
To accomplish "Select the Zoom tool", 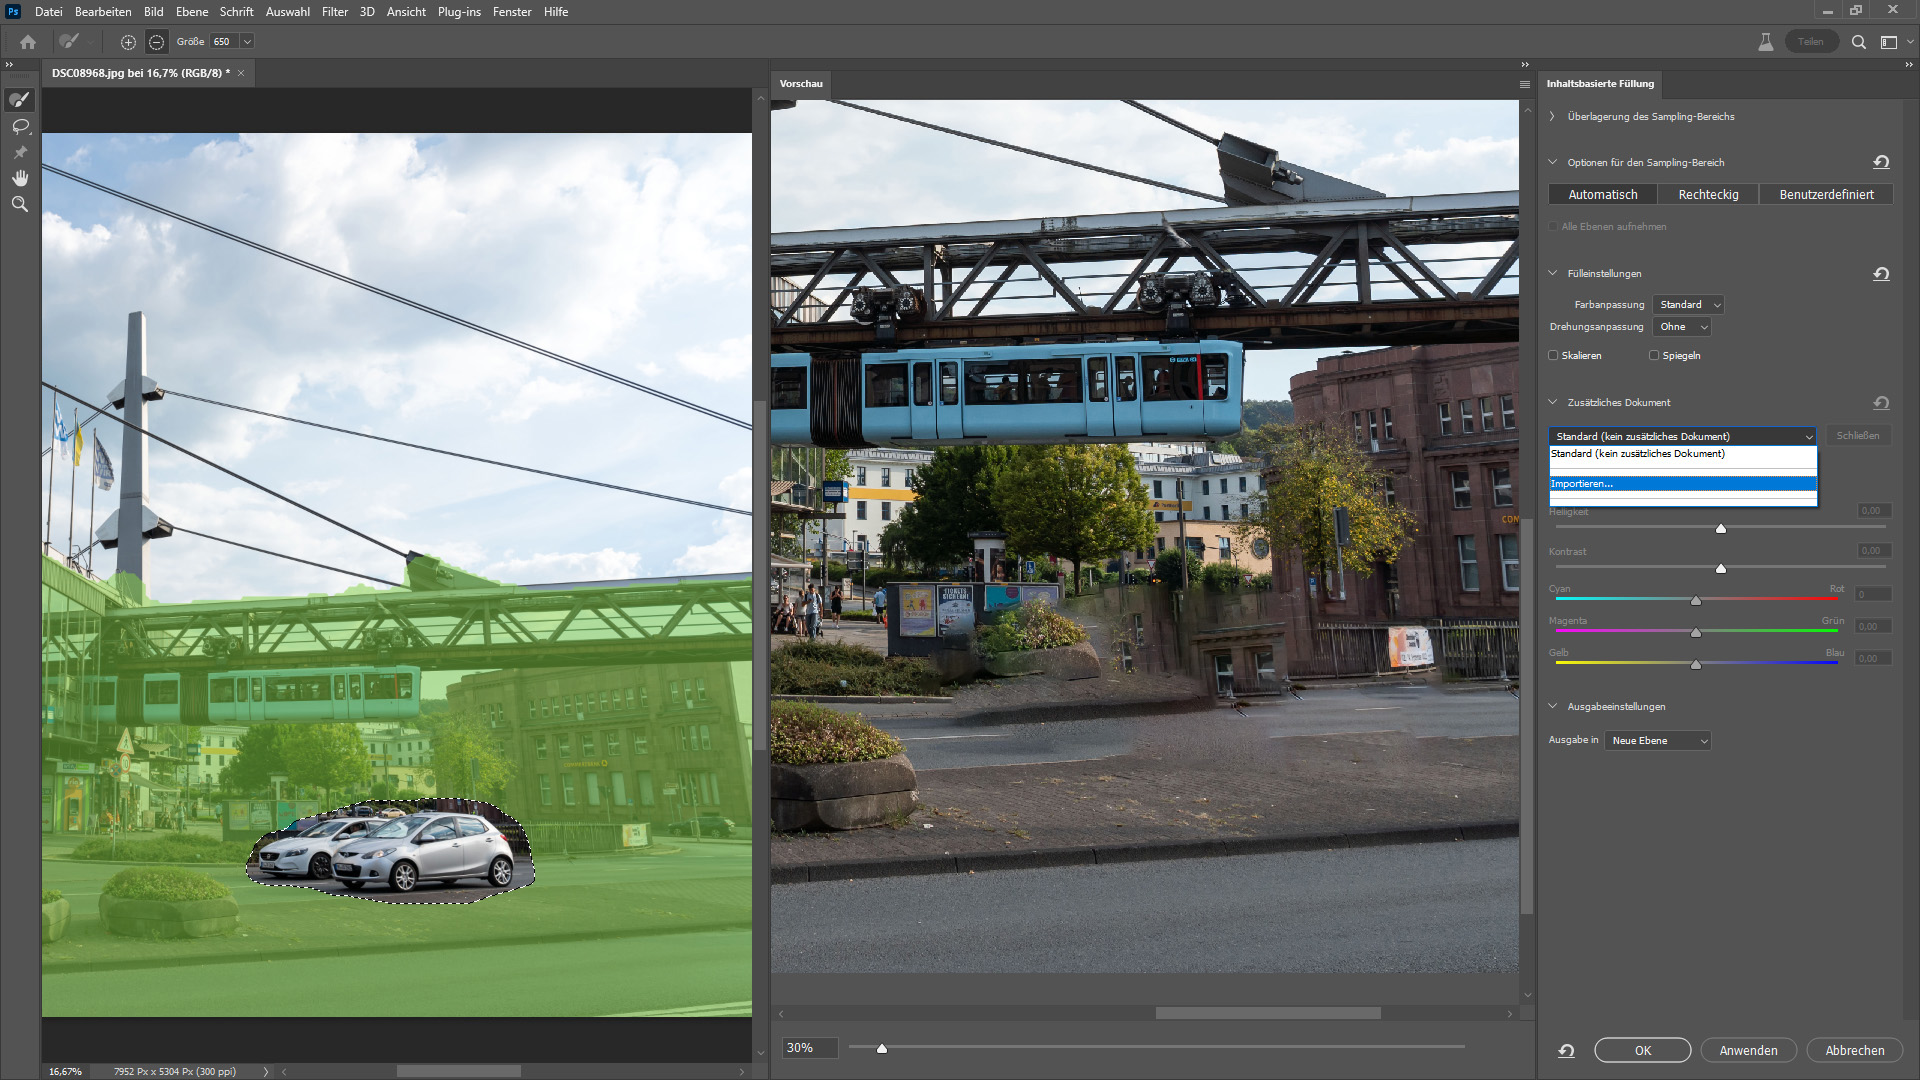I will tap(20, 204).
